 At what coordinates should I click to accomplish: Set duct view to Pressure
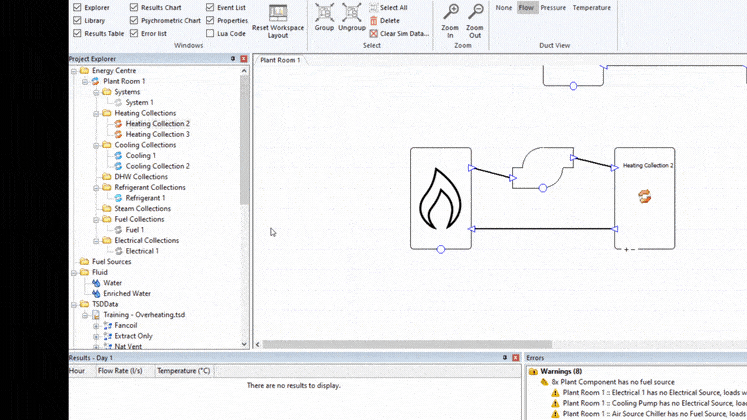553,8
